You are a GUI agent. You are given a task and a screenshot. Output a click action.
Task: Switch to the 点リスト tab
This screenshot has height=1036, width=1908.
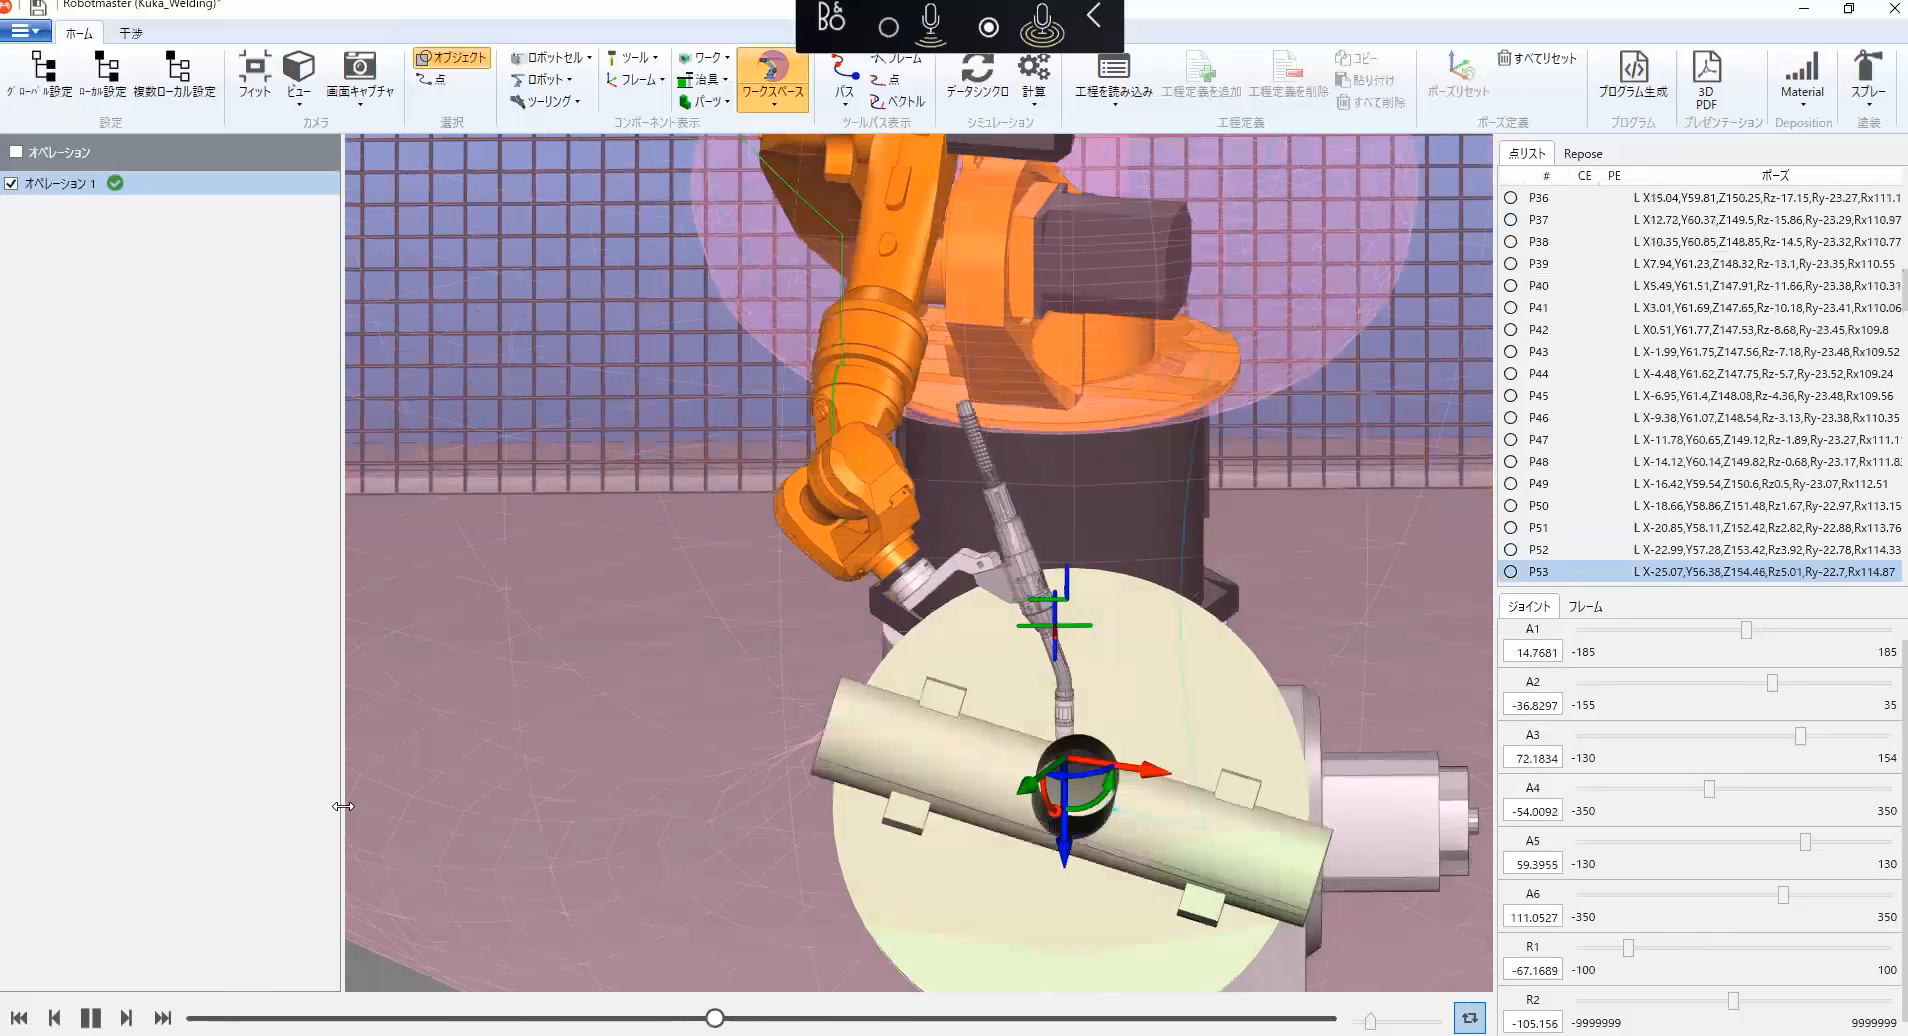(1526, 153)
